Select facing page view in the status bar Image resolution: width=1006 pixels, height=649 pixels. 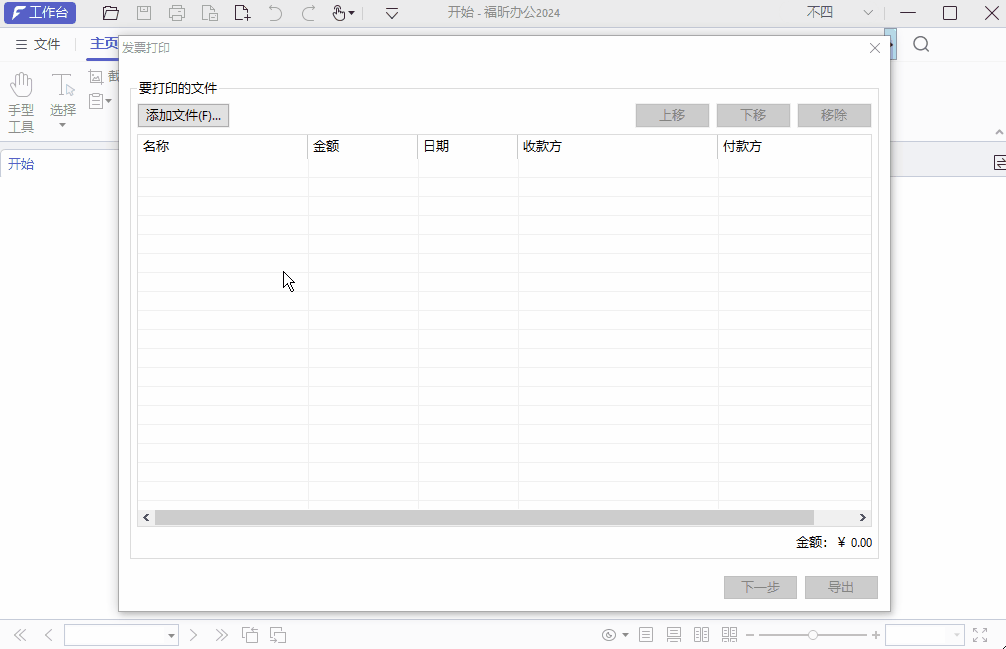pyautogui.click(x=700, y=634)
